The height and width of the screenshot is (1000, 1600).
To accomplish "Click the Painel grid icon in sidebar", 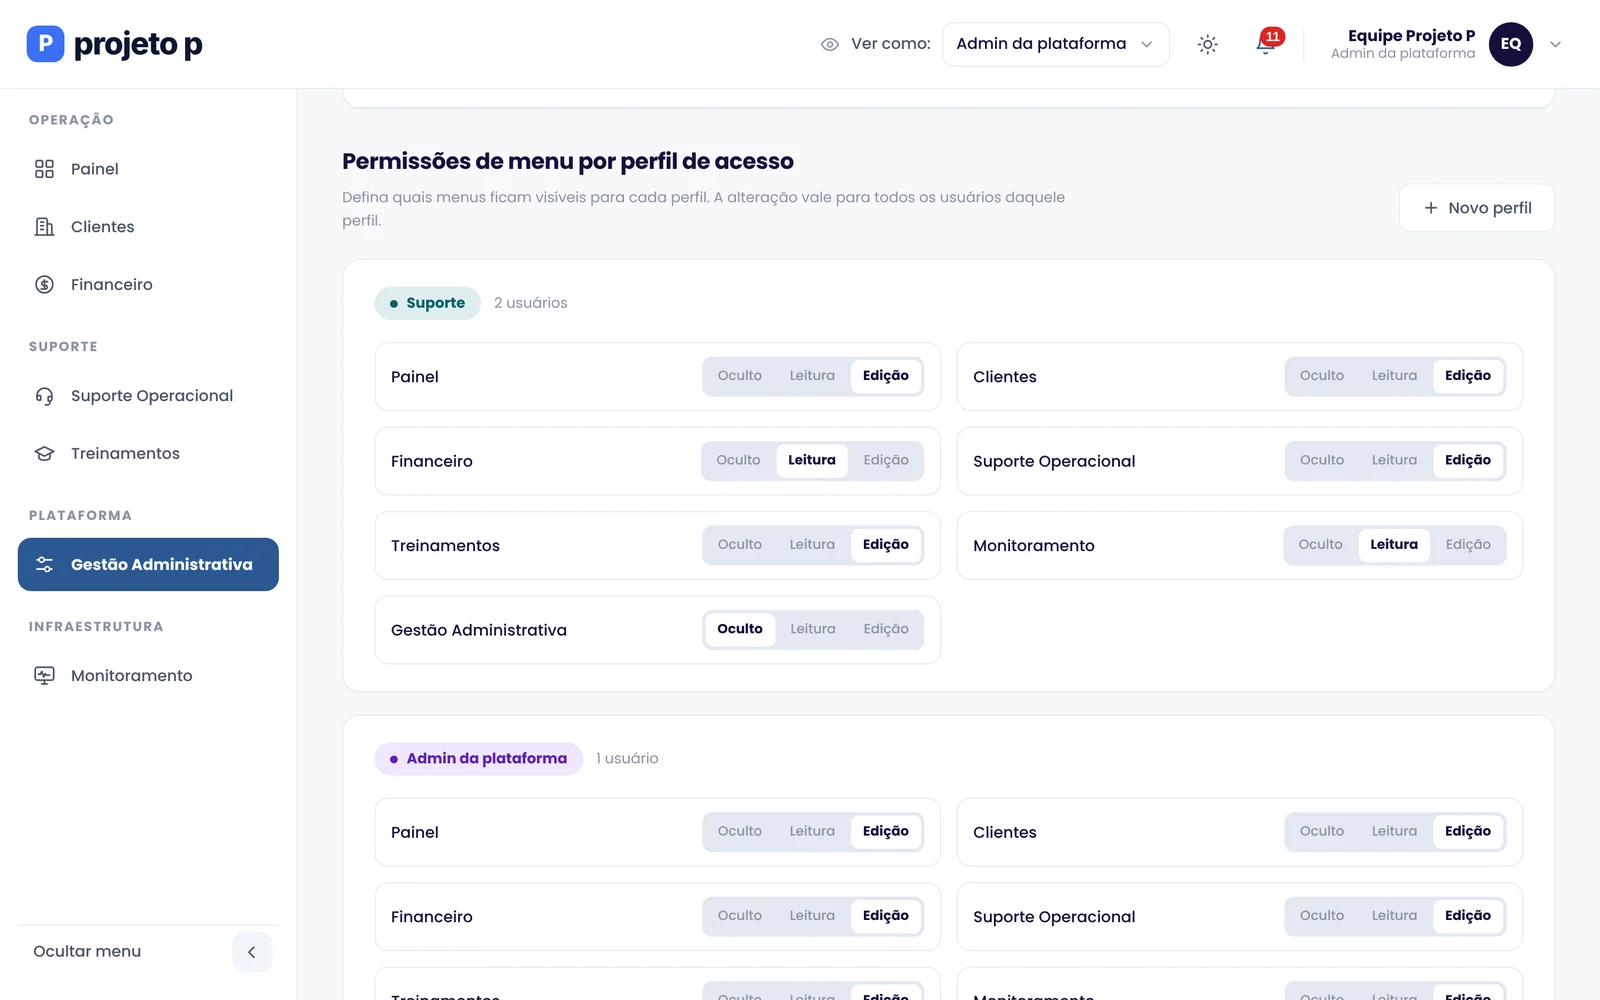I will [x=44, y=169].
